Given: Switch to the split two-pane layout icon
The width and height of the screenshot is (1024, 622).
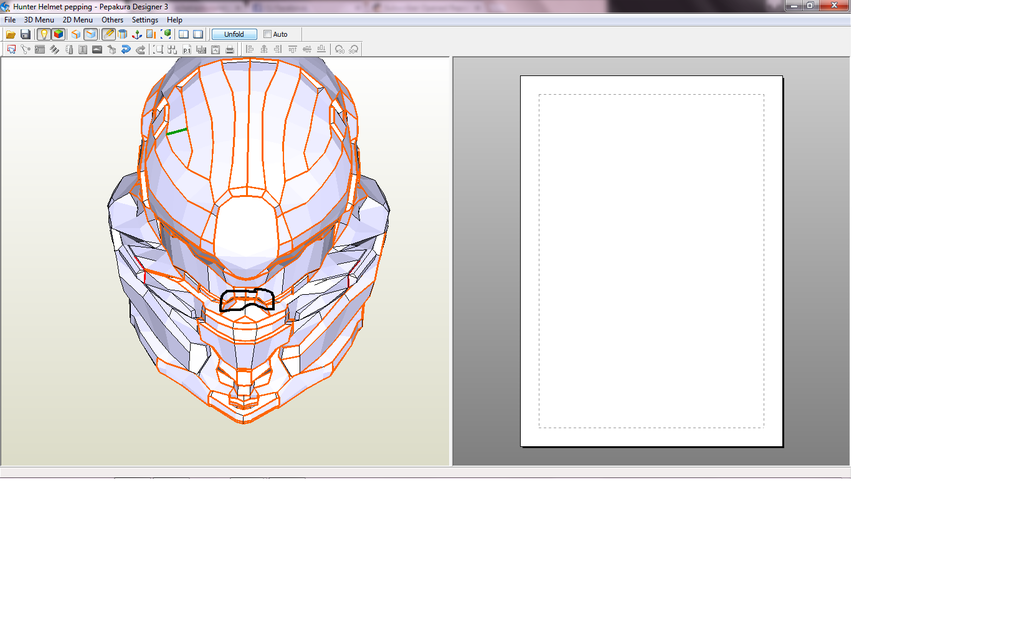Looking at the screenshot, I should (184, 34).
